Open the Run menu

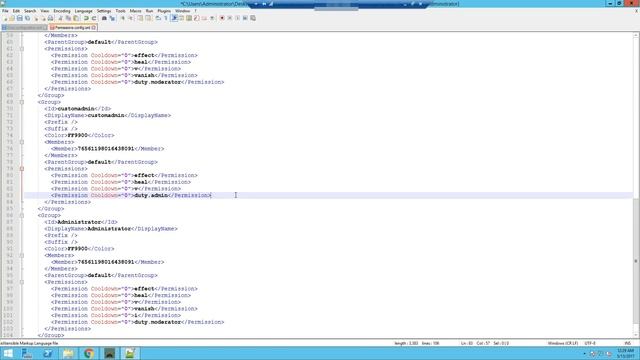[x=149, y=11]
